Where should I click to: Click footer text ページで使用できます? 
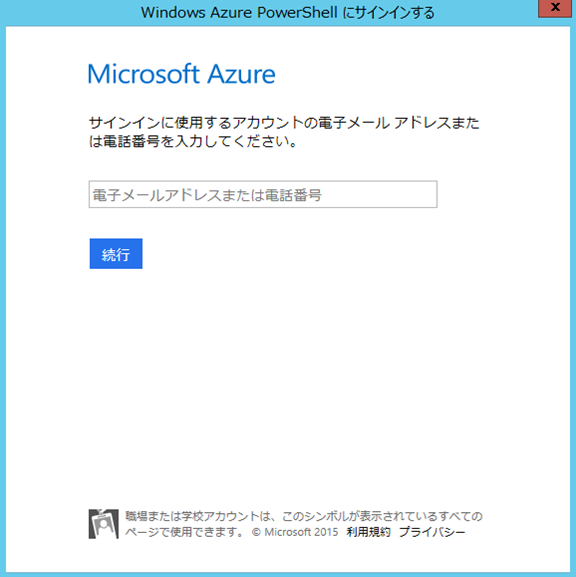184,532
